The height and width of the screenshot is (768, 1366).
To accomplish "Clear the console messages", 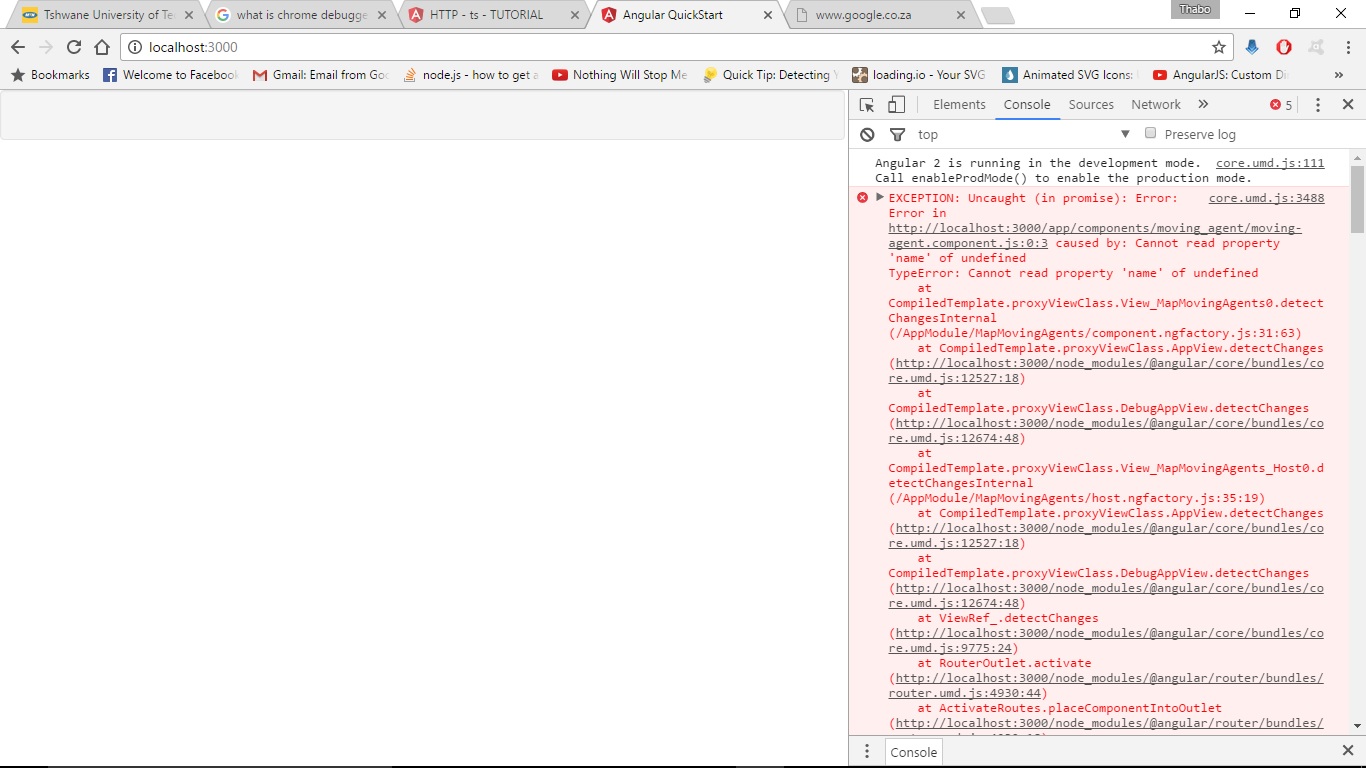I will coord(867,134).
